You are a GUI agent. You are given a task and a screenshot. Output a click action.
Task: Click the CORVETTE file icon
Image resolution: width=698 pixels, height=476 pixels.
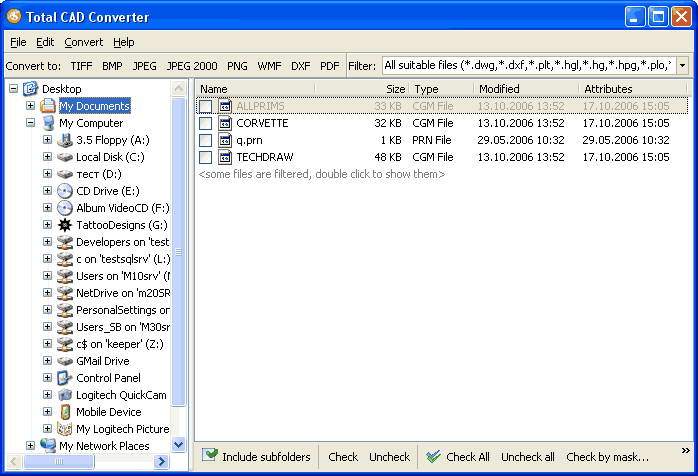tap(225, 123)
